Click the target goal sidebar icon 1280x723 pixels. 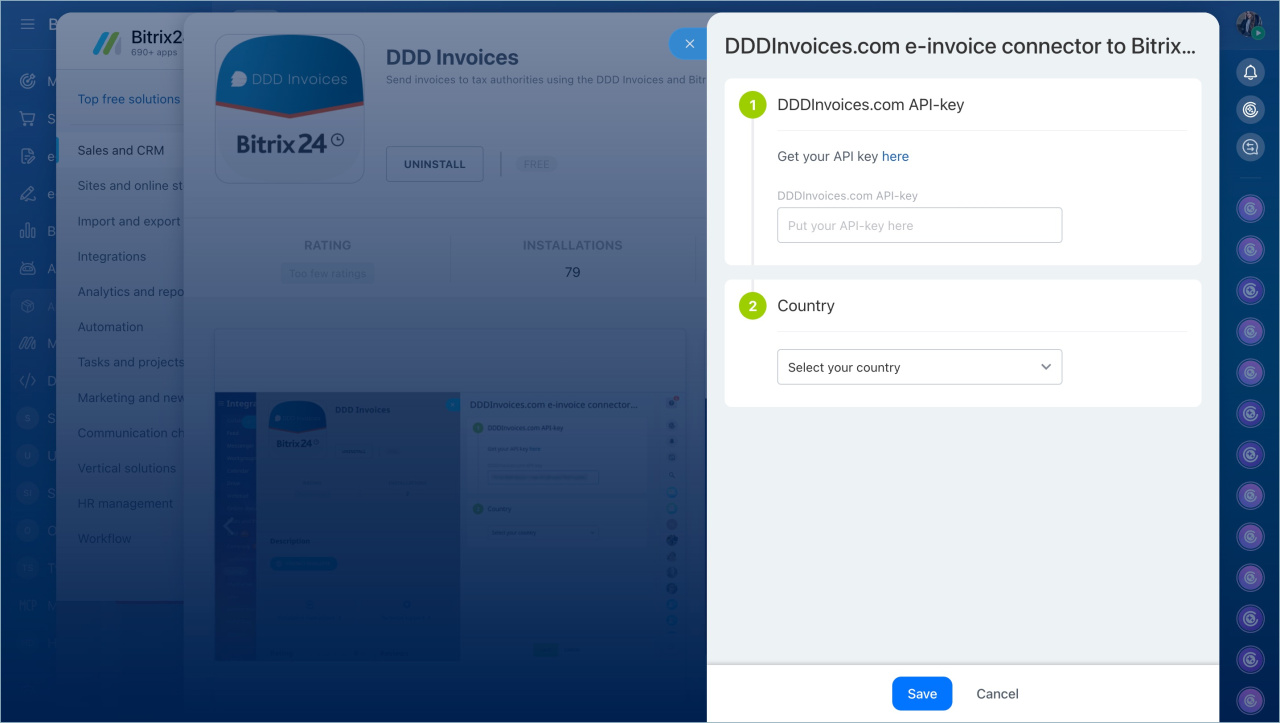point(27,81)
